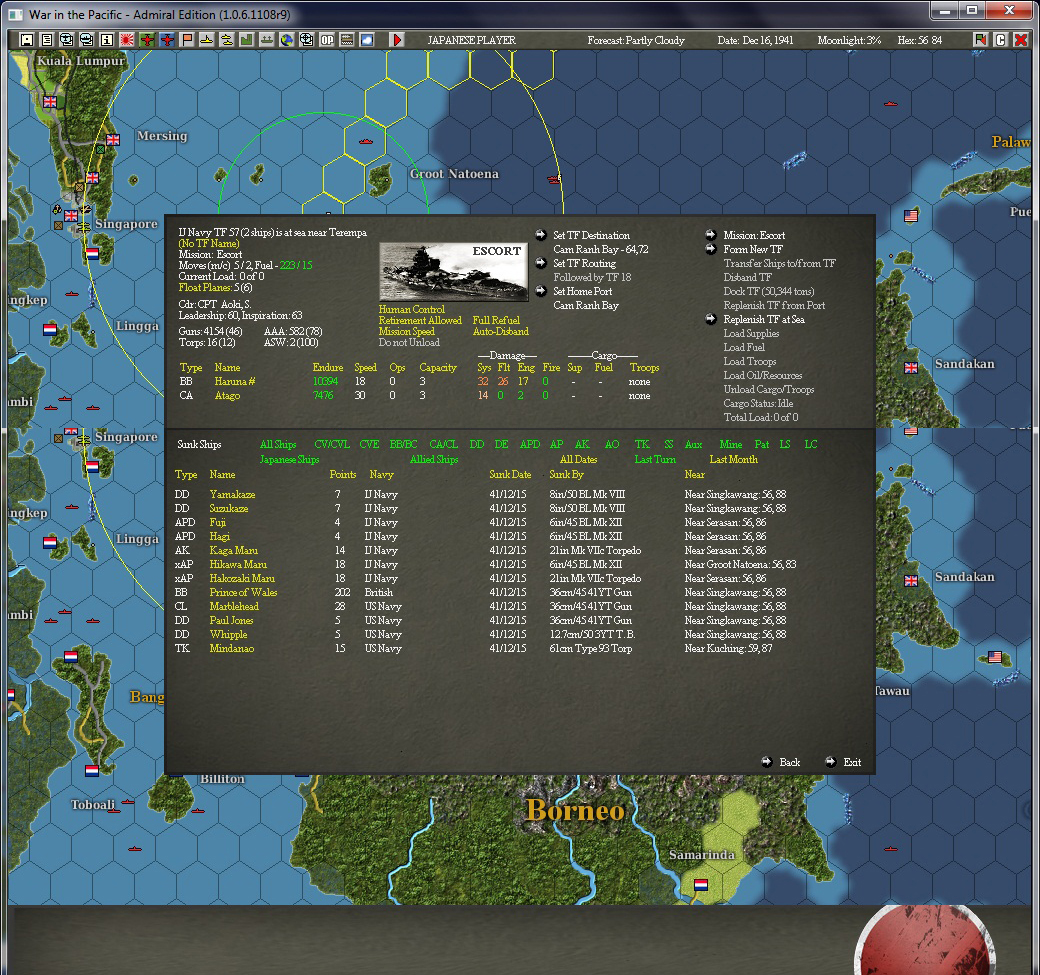This screenshot has height=975, width=1040.
Task: Click the red End Turn arrow in toolbar
Action: coord(397,40)
